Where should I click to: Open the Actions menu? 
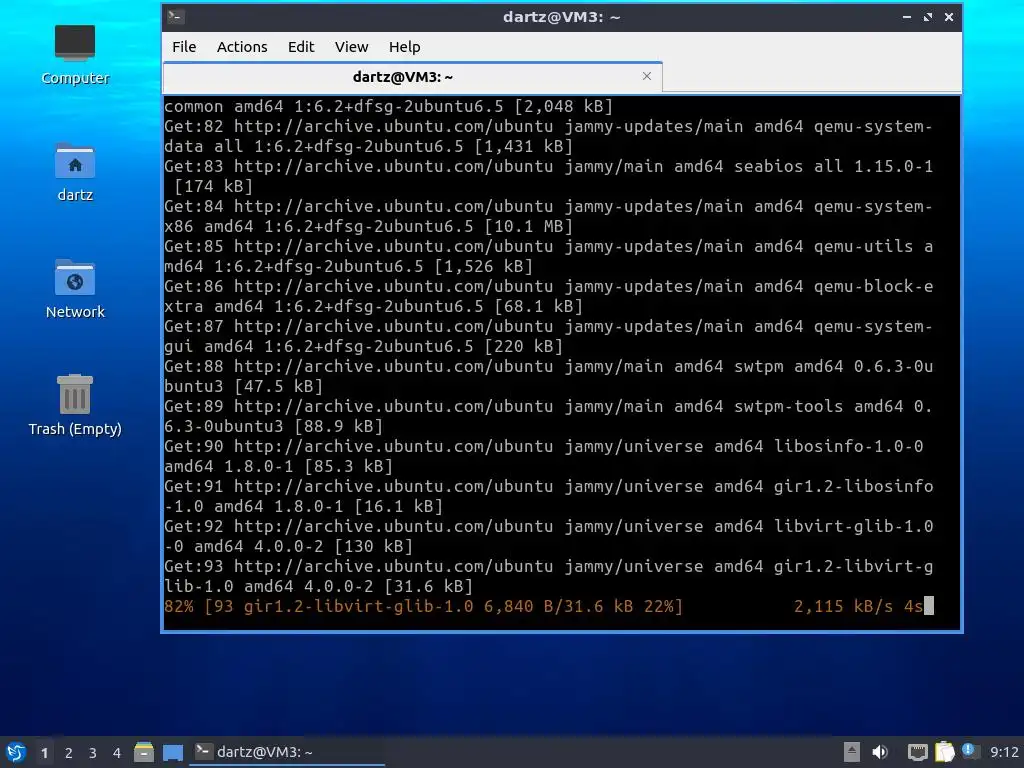coord(242,47)
